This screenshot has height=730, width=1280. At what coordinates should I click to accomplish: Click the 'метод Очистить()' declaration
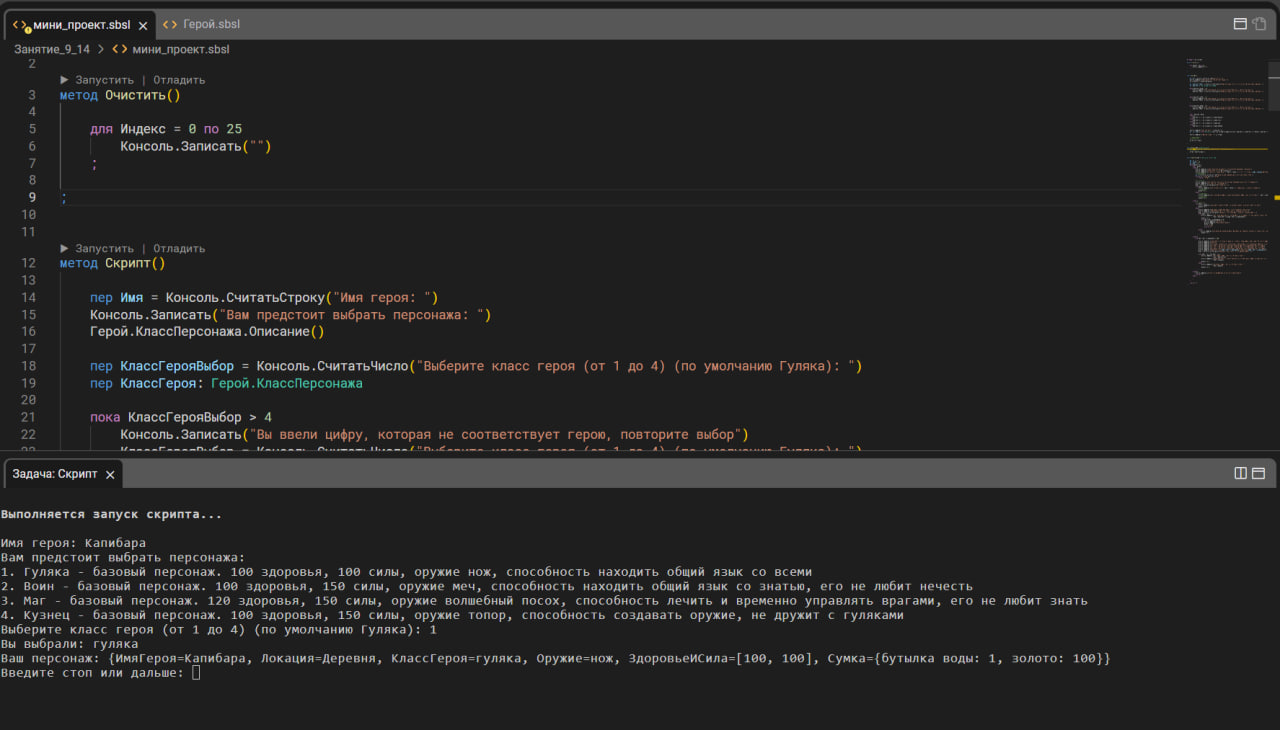pos(120,96)
